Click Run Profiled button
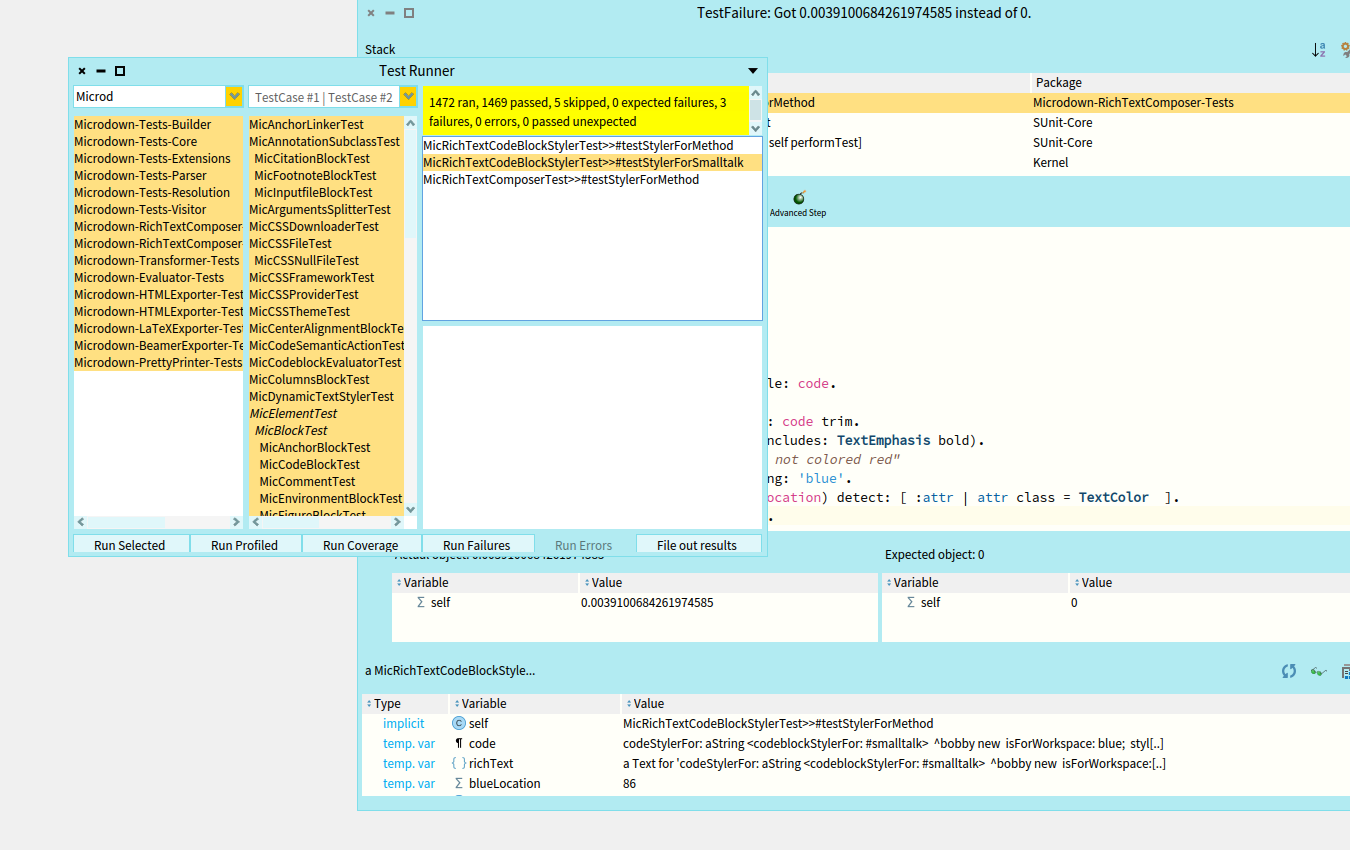 (x=245, y=545)
